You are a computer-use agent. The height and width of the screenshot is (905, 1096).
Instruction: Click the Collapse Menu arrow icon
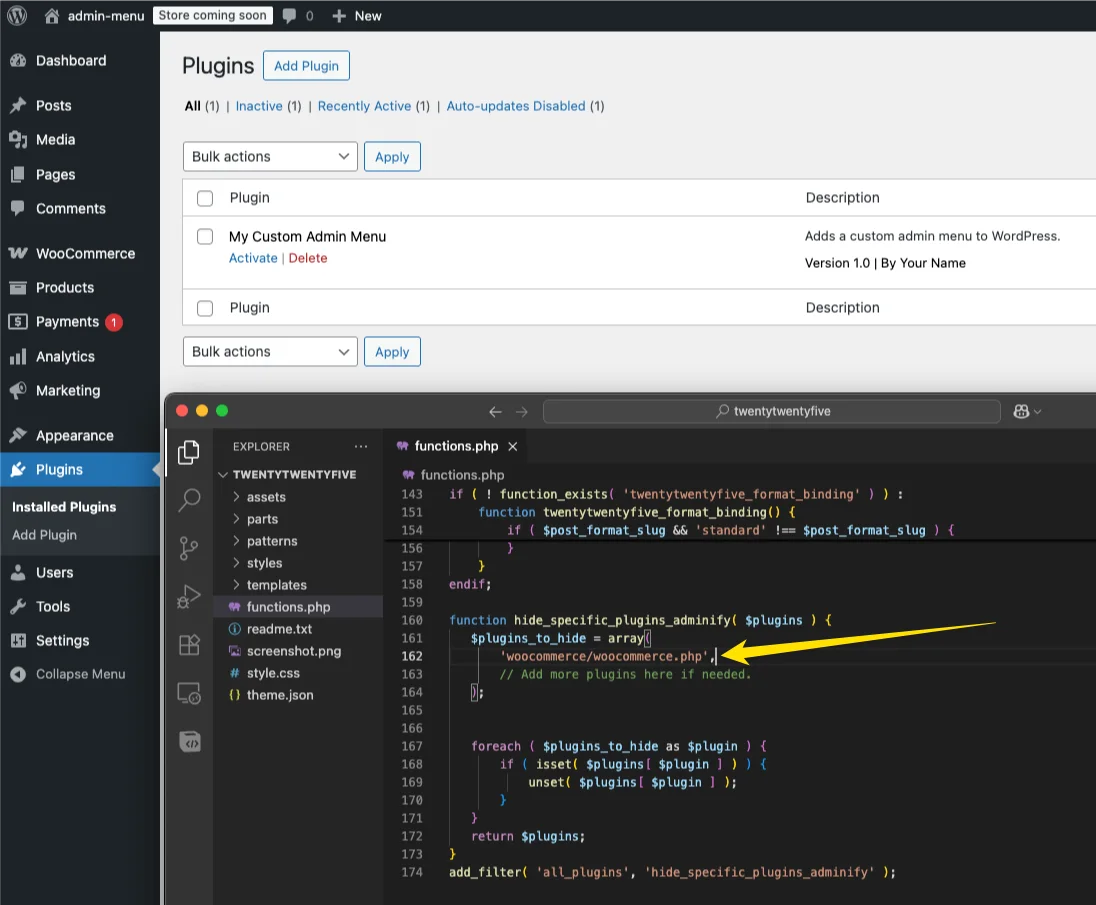(18, 674)
